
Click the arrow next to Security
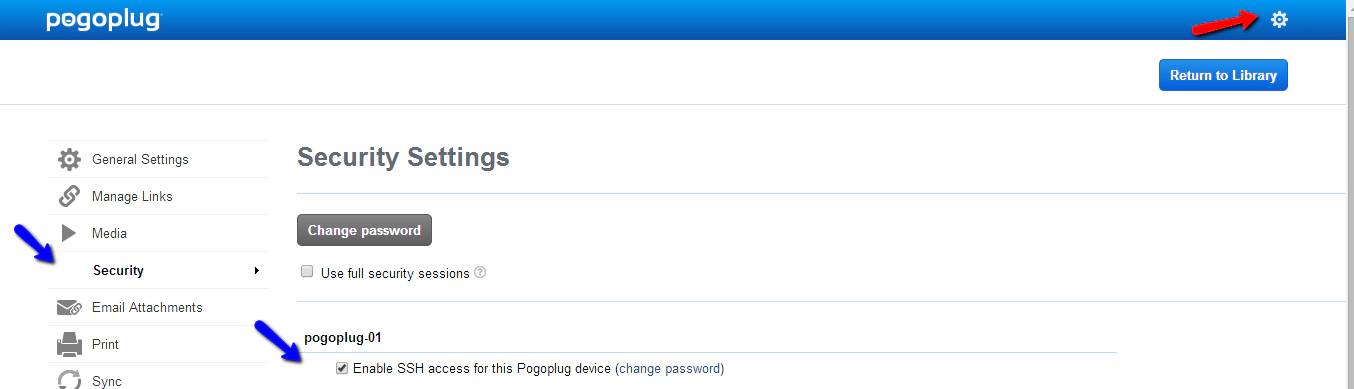257,271
